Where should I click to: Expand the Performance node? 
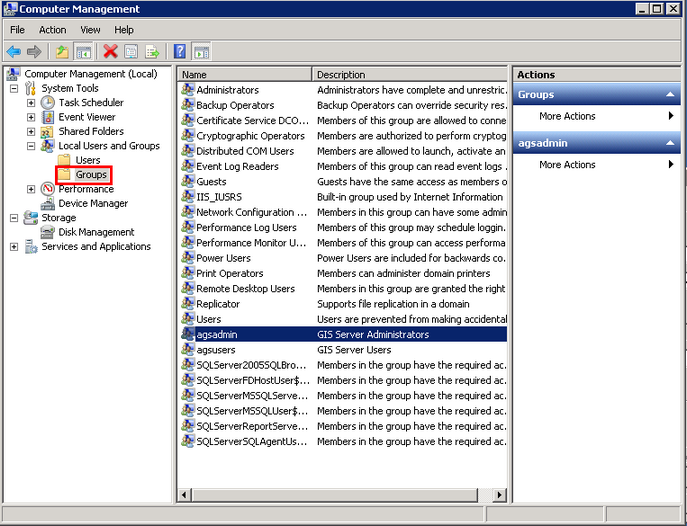point(31,189)
